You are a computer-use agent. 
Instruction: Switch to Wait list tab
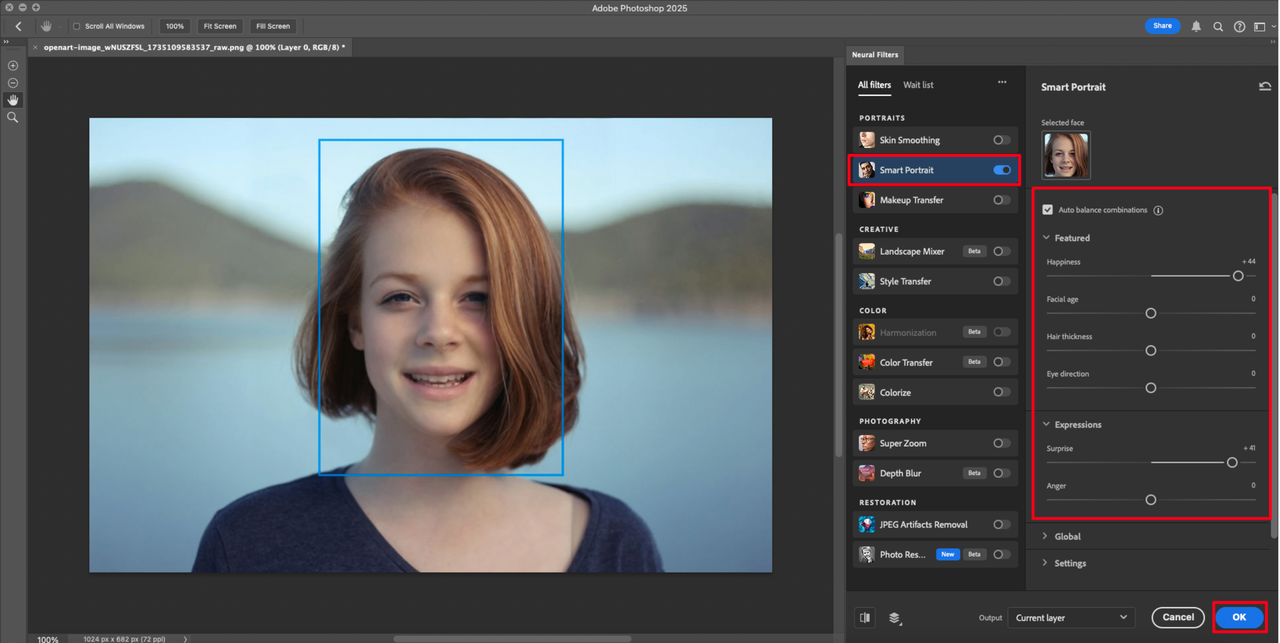click(x=918, y=85)
